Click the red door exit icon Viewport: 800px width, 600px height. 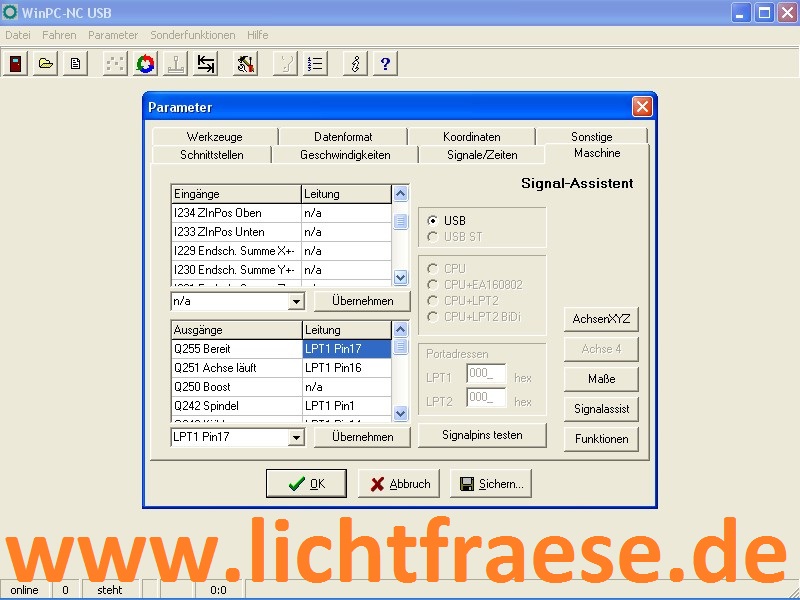pos(16,64)
